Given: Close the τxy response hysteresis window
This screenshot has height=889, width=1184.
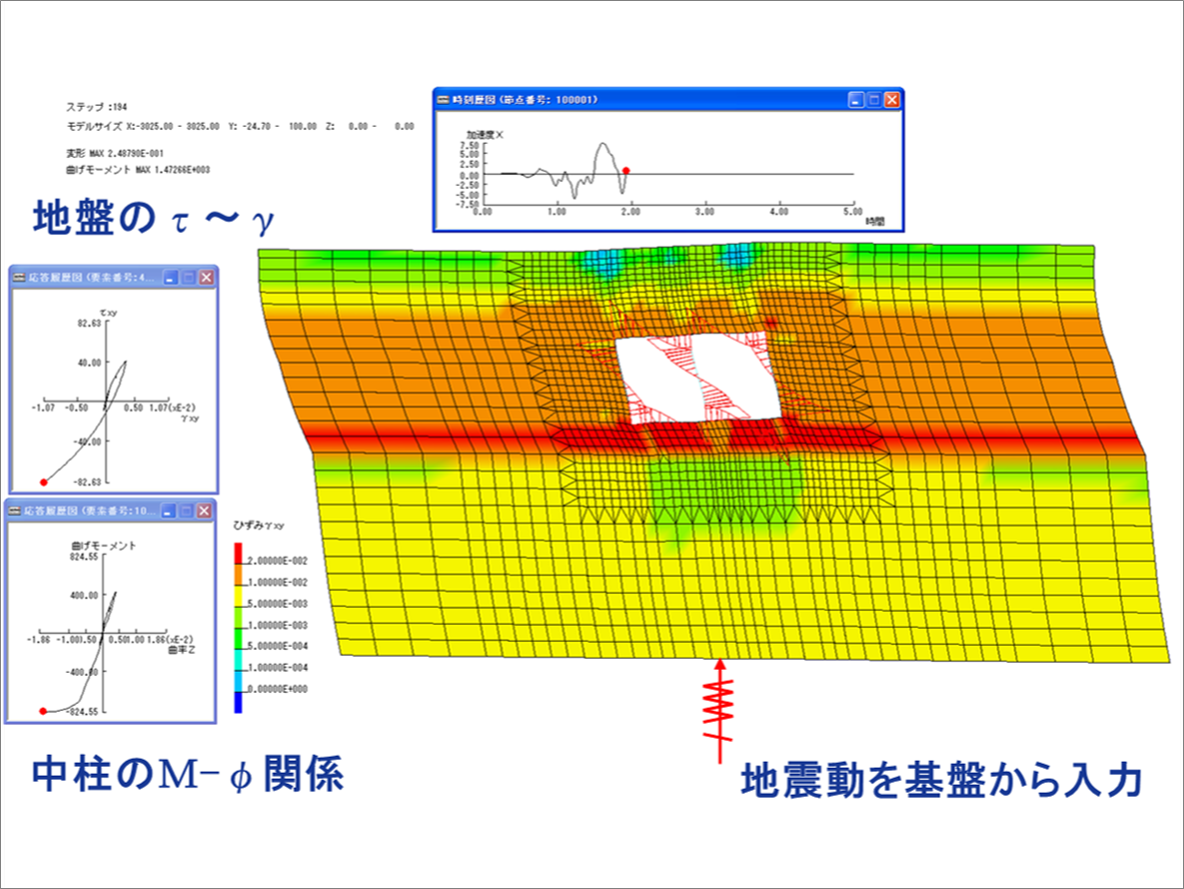Looking at the screenshot, I should tap(206, 278).
